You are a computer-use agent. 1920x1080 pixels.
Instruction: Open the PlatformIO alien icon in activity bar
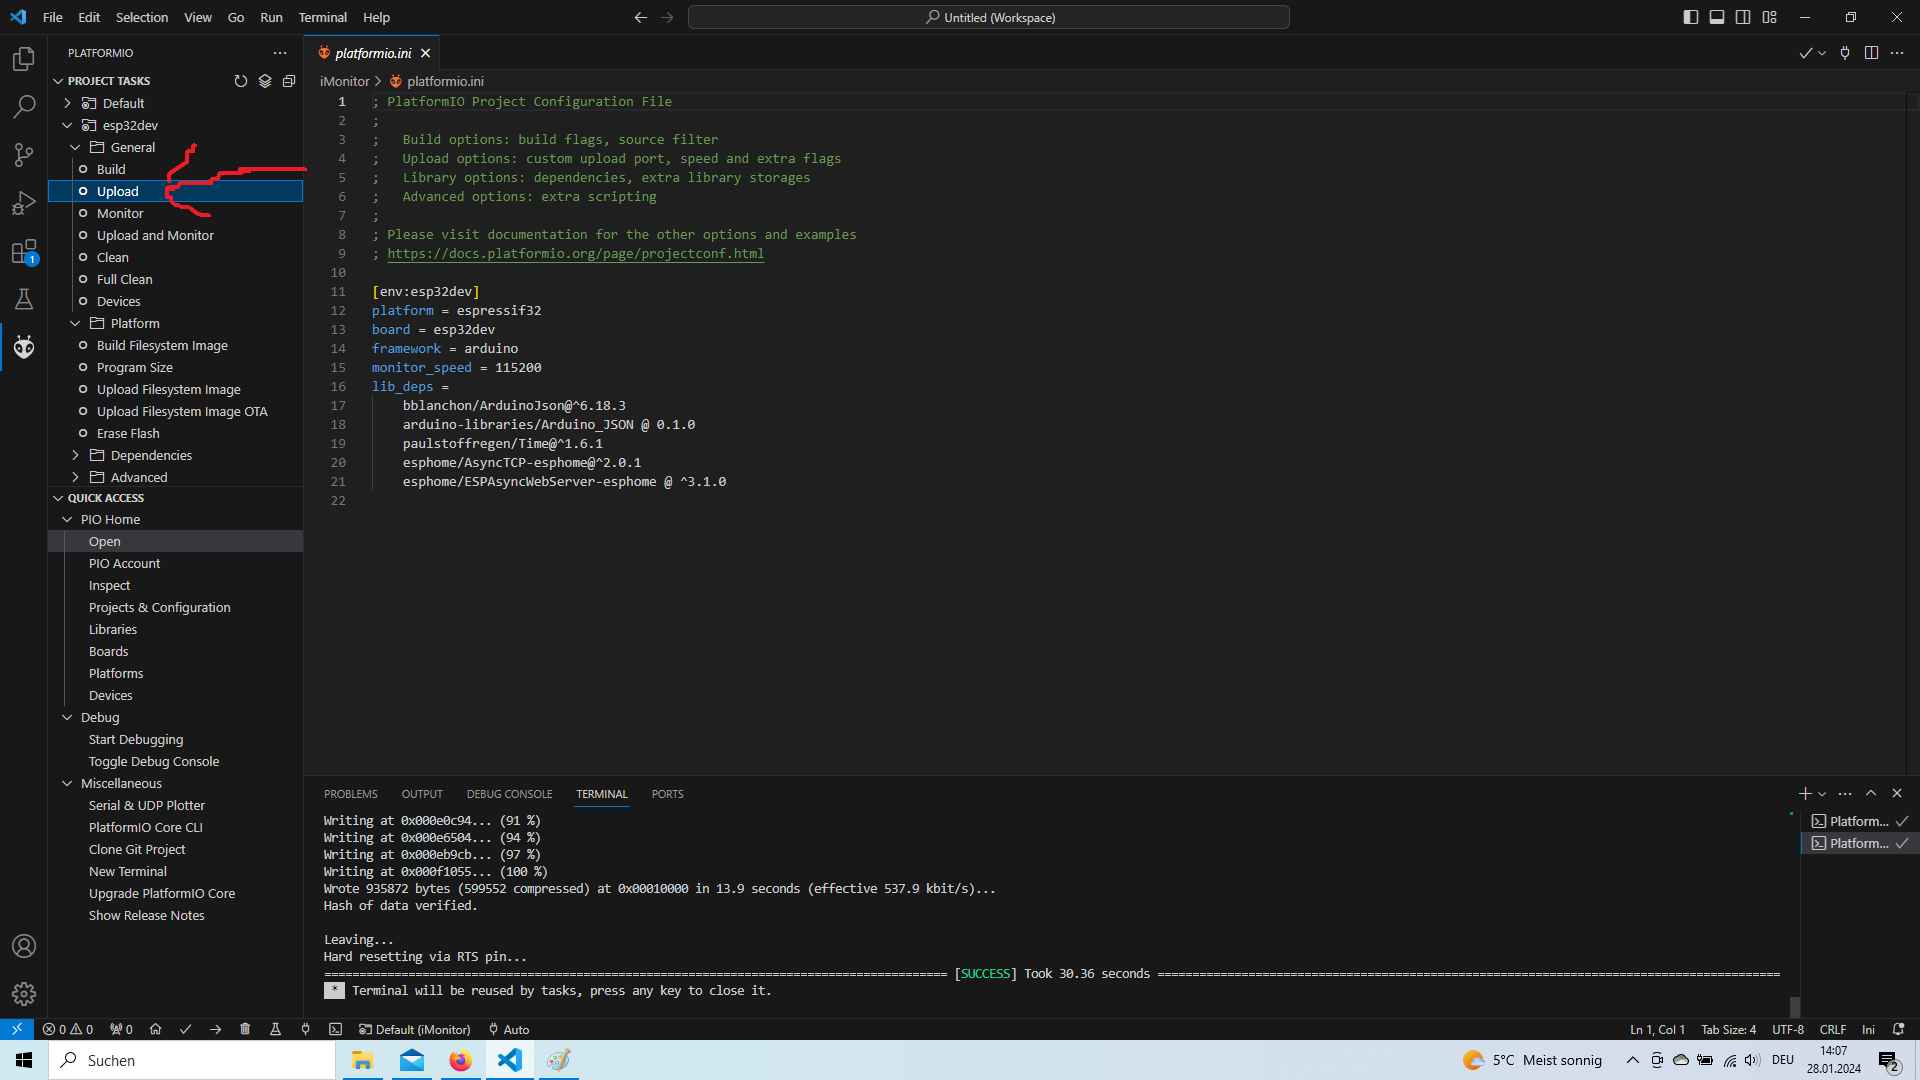tap(24, 347)
